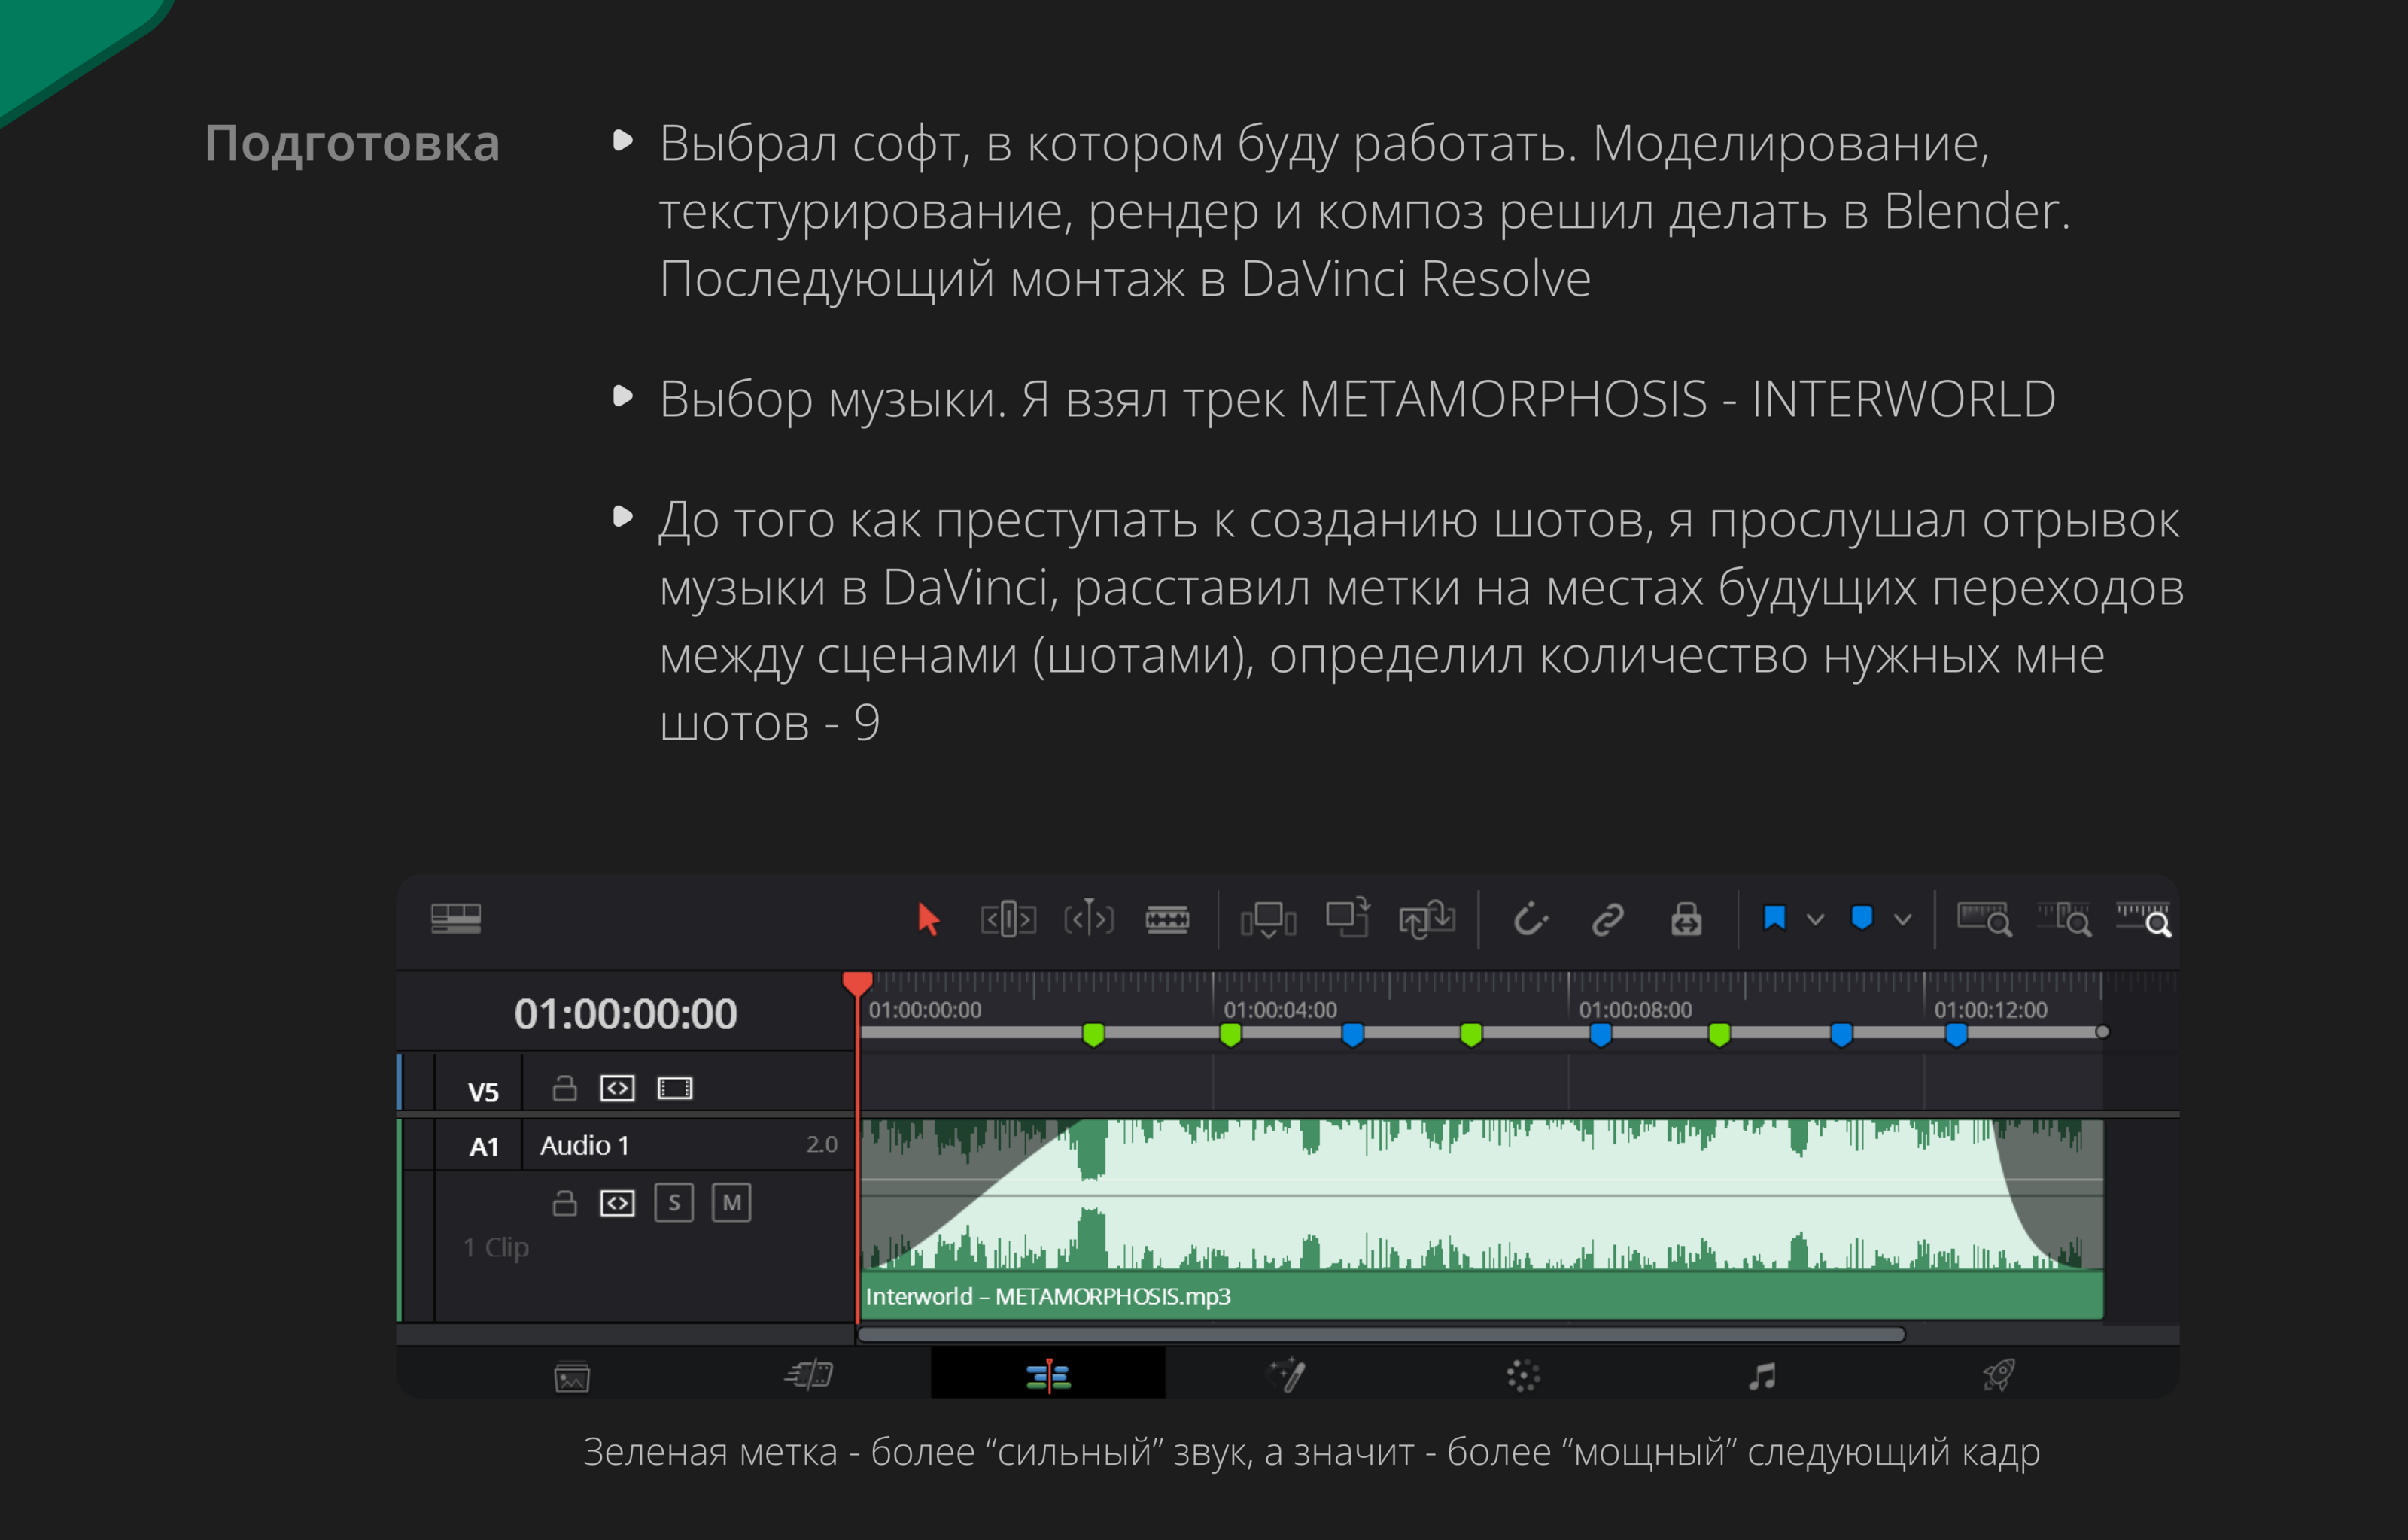Click the first green timeline marker
The image size is (2408, 1540).
1093,1035
